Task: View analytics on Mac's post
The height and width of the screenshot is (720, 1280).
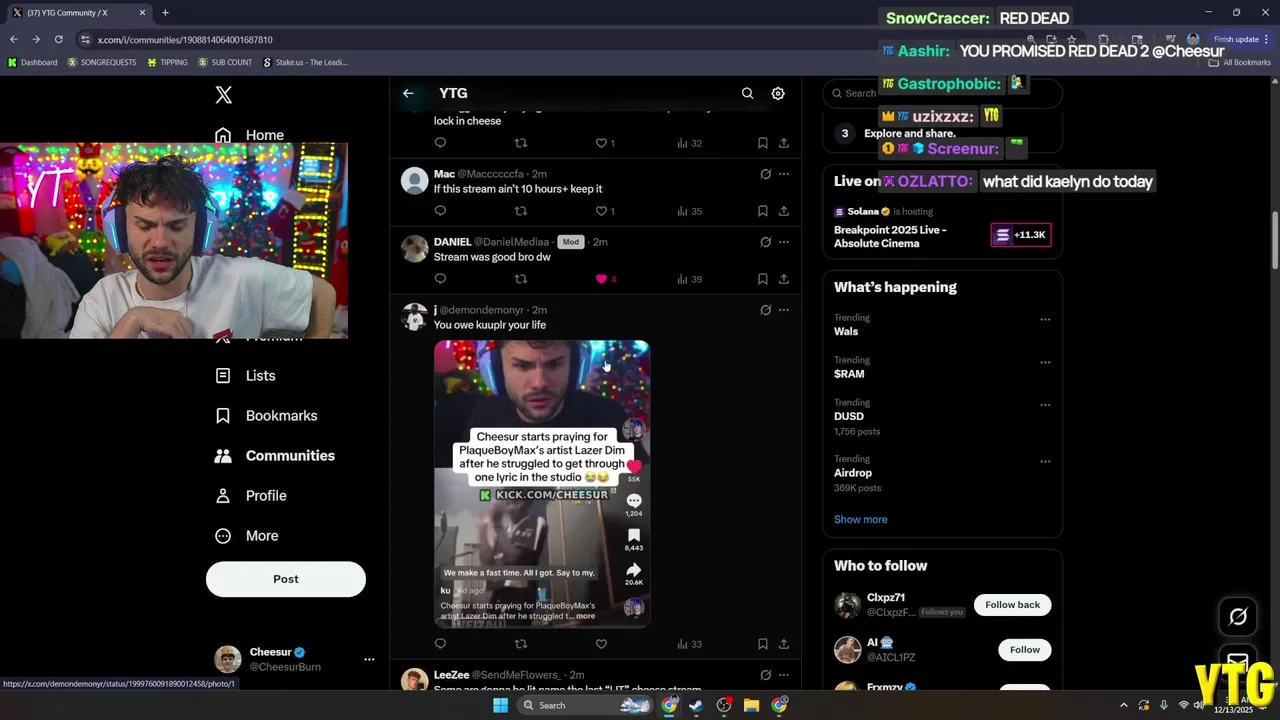Action: click(x=689, y=211)
